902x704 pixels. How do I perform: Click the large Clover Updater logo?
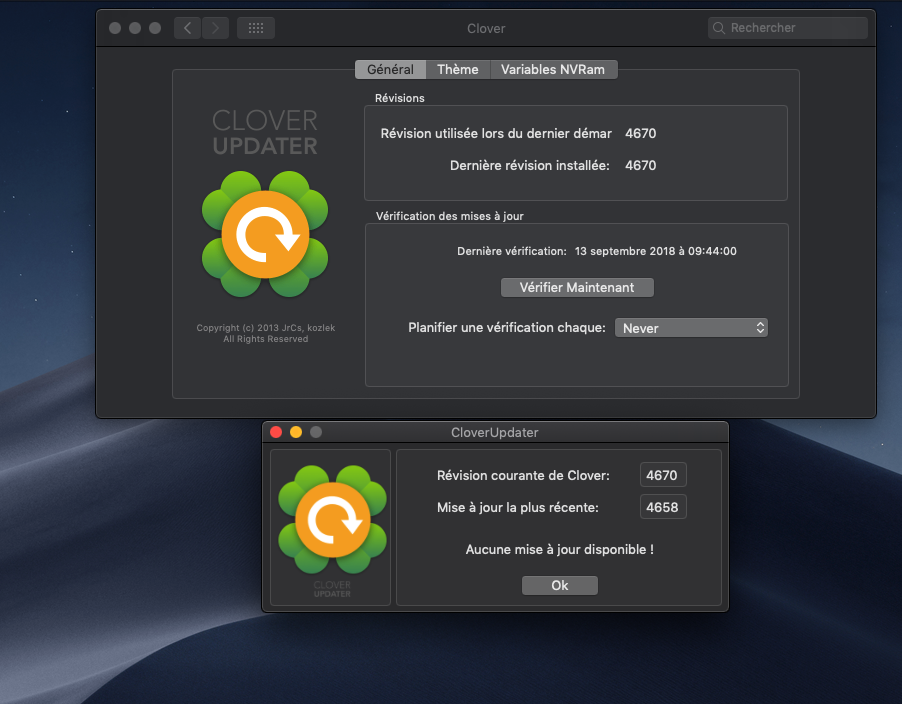point(265,234)
